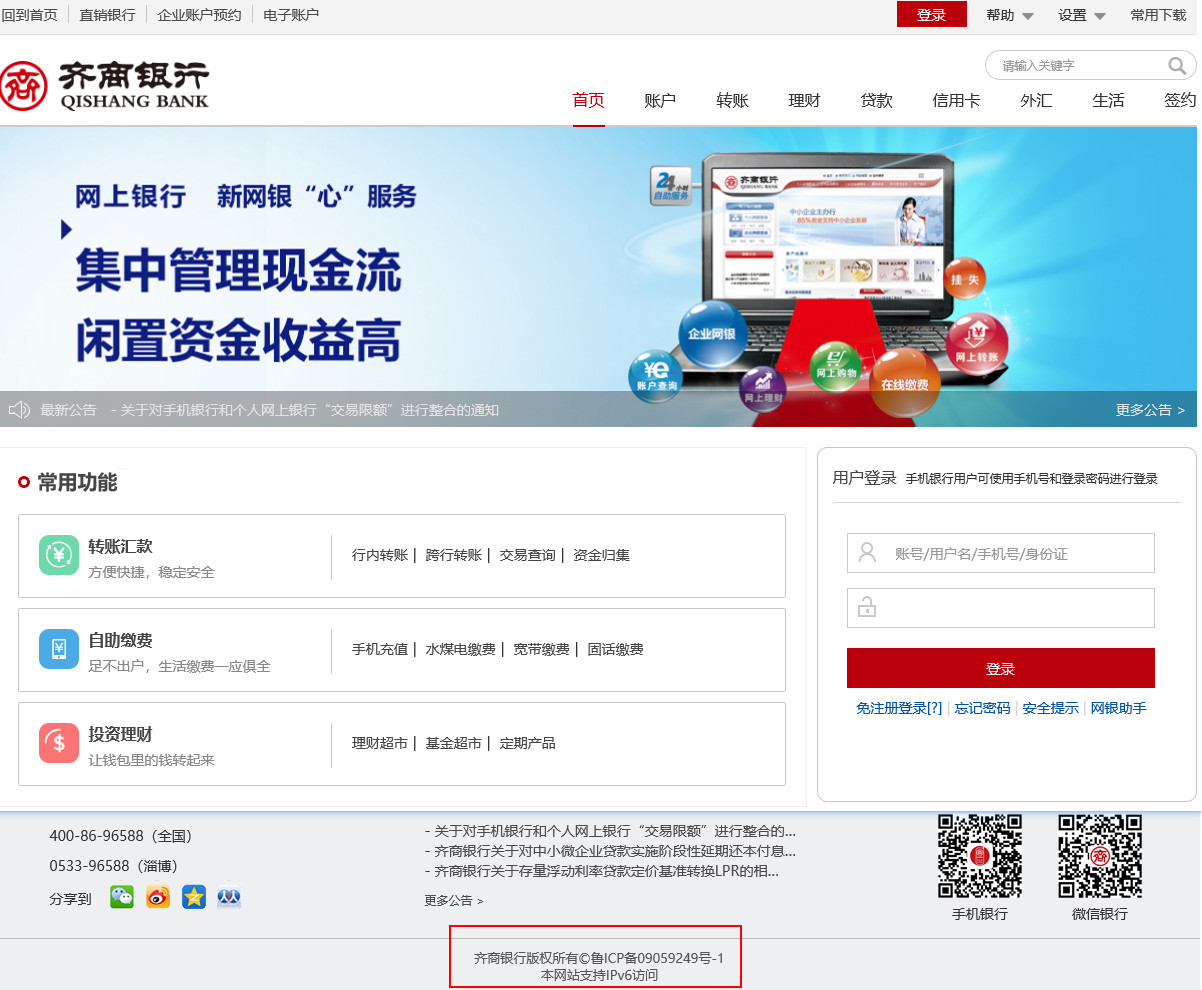Open the 账户 menu

pos(660,100)
